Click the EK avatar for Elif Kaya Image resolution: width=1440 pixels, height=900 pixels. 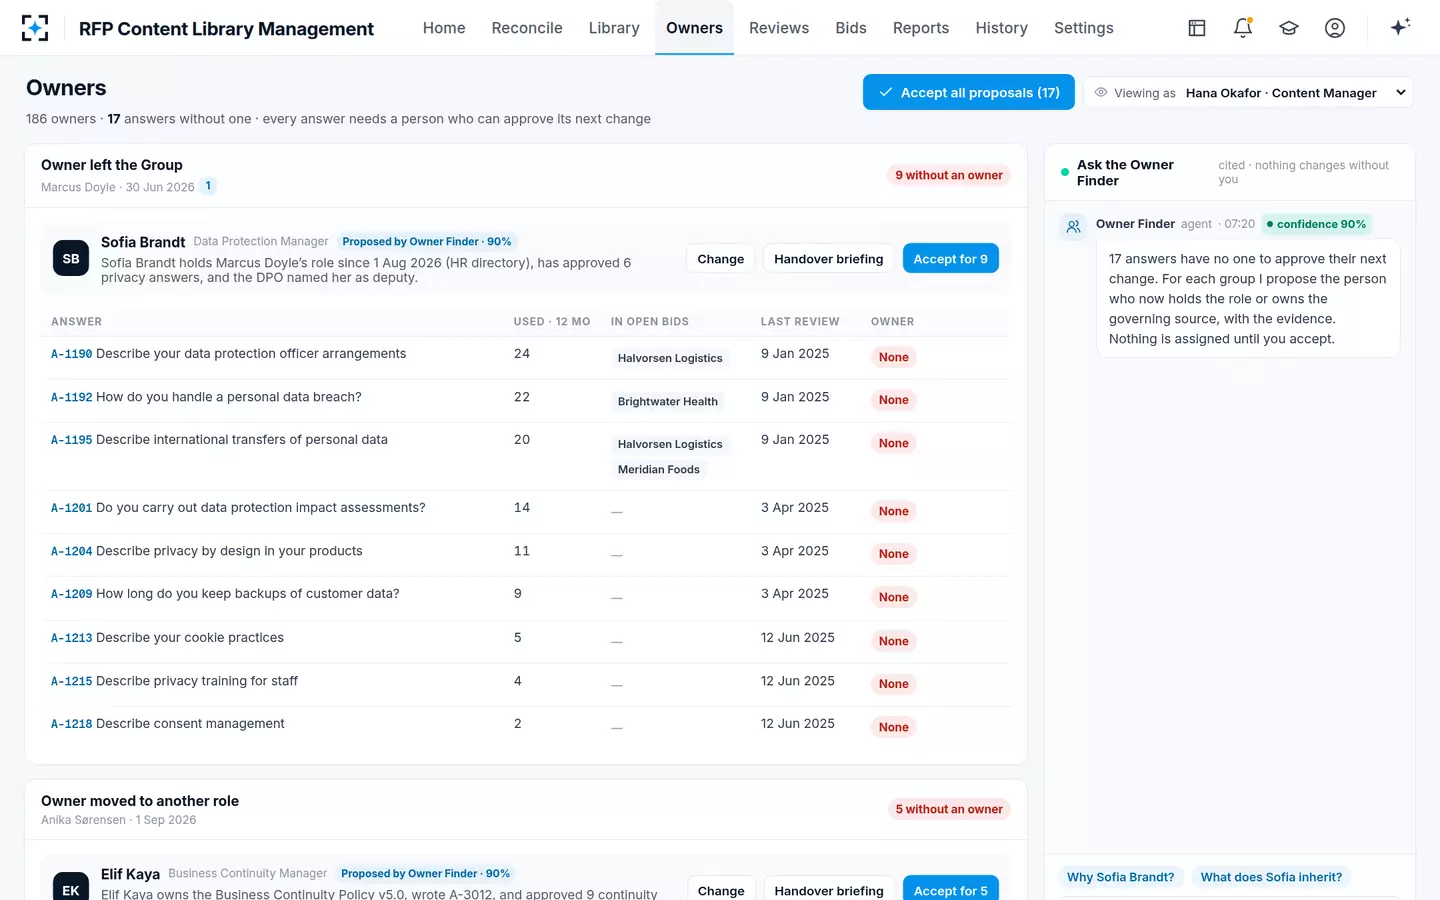[71, 888]
